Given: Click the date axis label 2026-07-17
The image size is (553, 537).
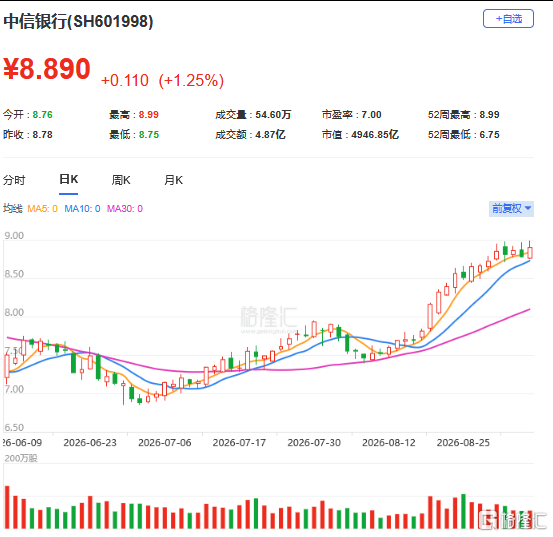Looking at the screenshot, I should (x=239, y=443).
